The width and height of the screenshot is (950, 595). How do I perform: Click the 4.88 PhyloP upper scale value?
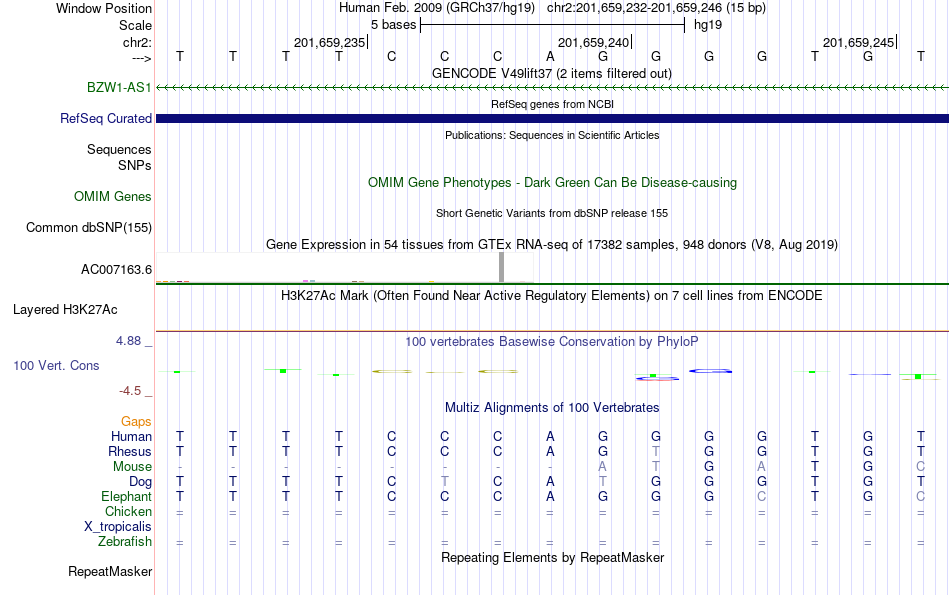(128, 341)
